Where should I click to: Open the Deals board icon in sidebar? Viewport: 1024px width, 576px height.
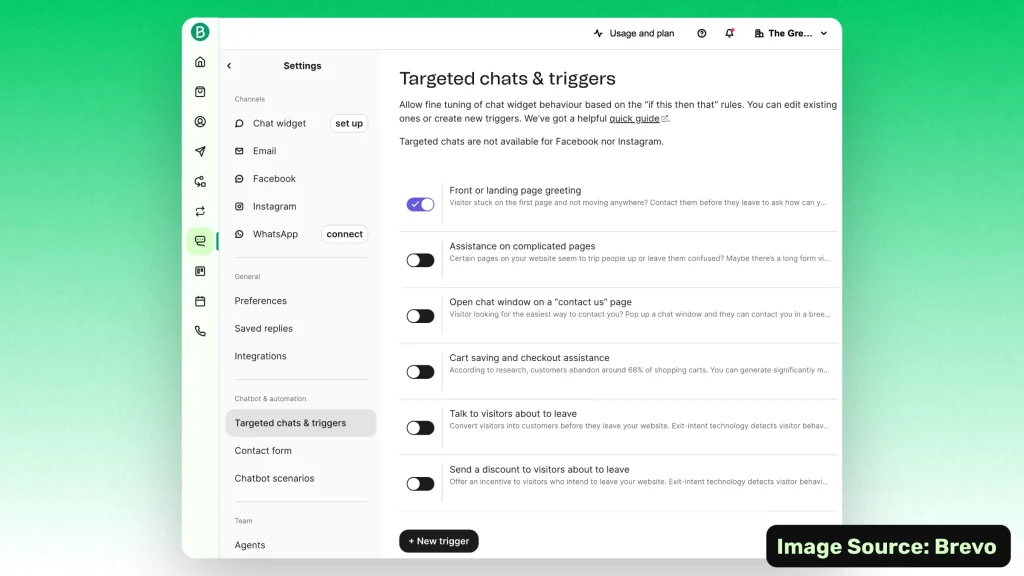click(x=200, y=271)
